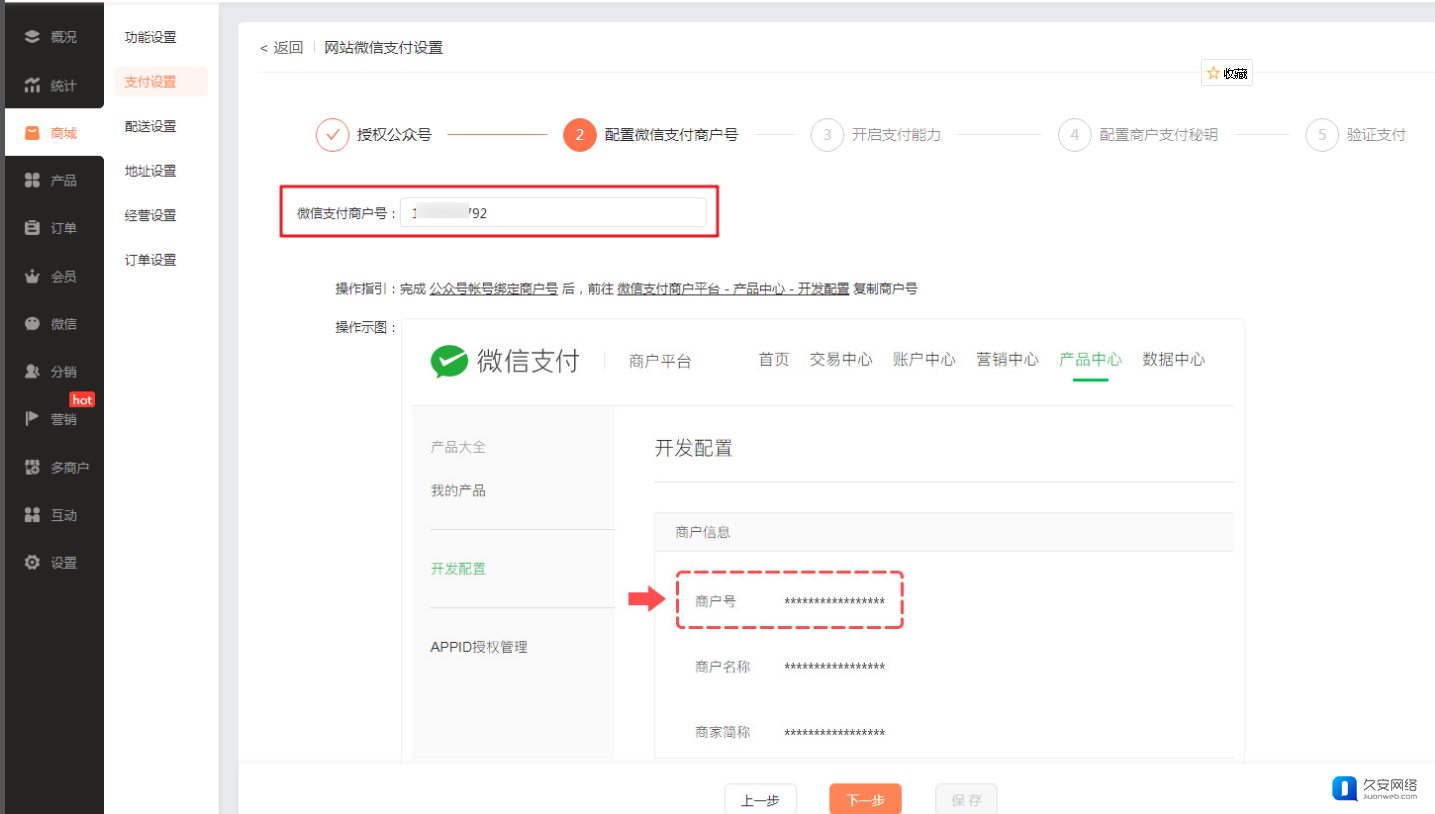1435x814 pixels.
Task: Click the 下一步 next step button
Action: (x=865, y=799)
